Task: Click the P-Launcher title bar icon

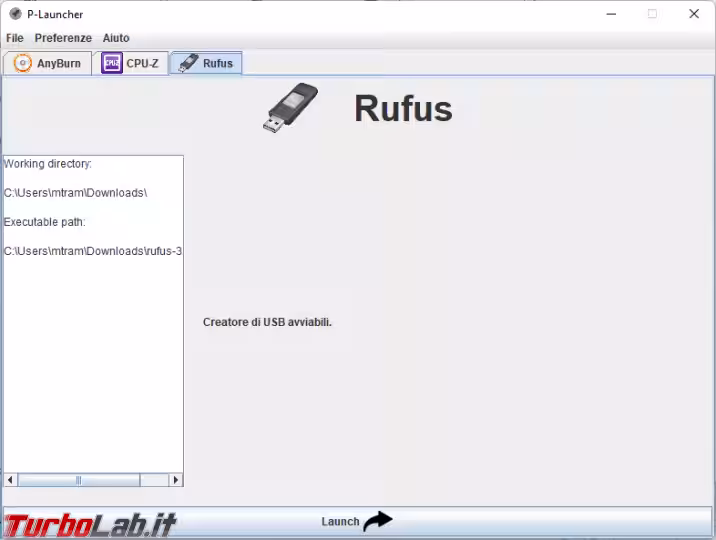Action: pos(15,14)
